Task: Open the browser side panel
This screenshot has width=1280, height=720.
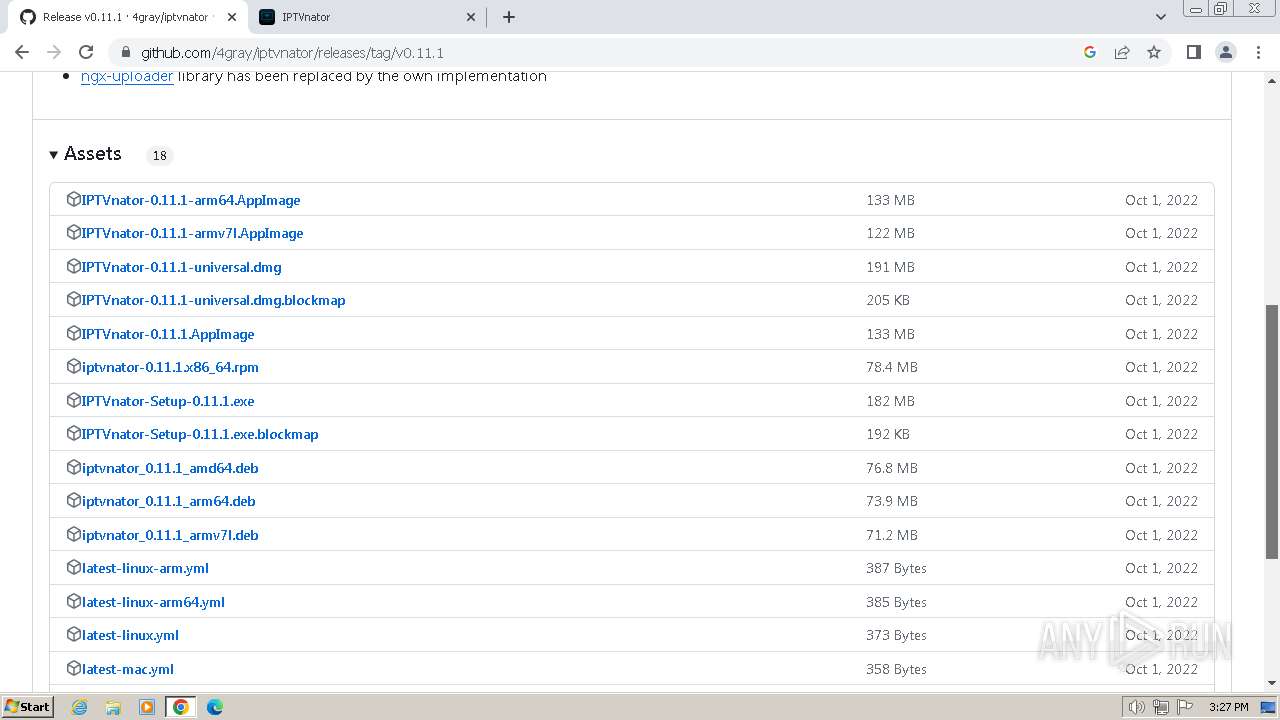Action: (x=1193, y=52)
